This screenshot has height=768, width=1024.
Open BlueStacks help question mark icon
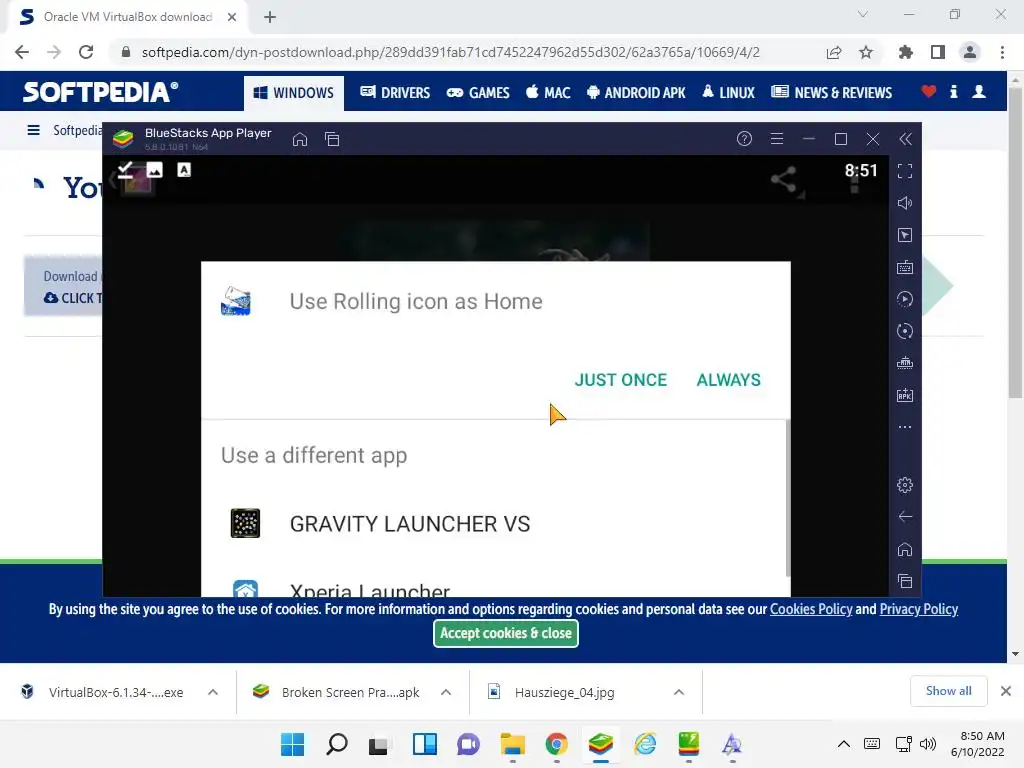pyautogui.click(x=744, y=138)
